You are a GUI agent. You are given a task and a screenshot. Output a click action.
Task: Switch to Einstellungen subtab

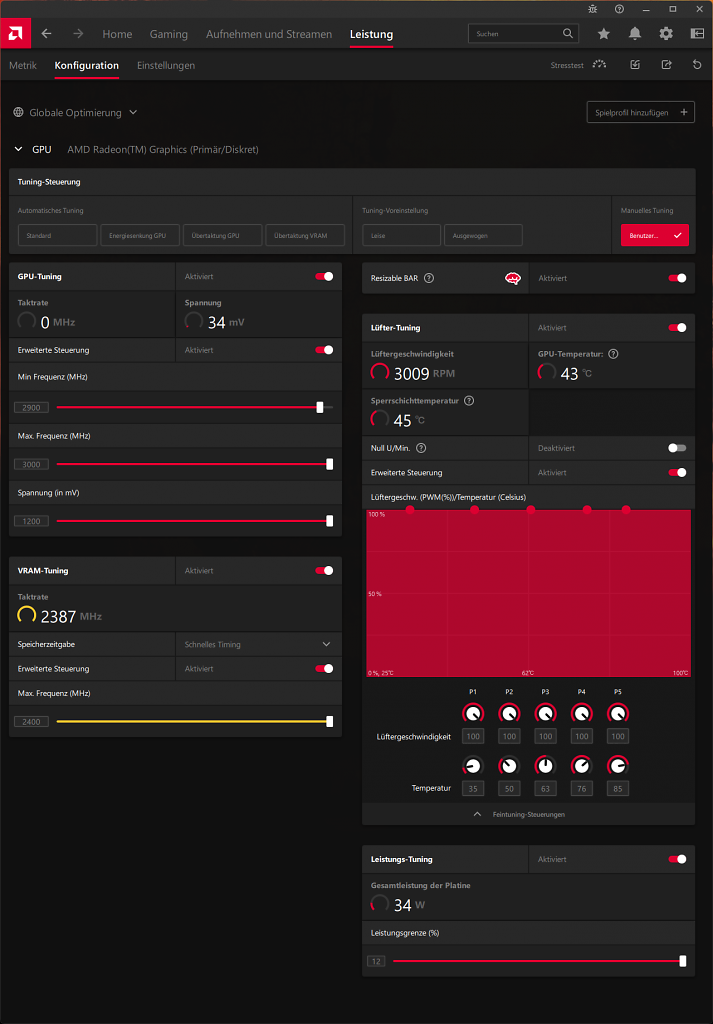166,65
